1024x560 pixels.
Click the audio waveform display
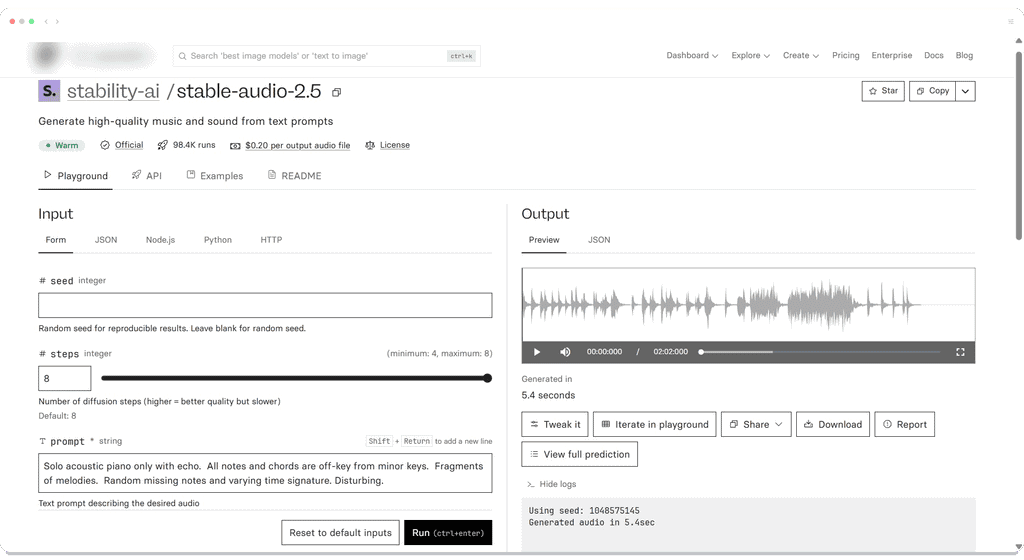(748, 305)
